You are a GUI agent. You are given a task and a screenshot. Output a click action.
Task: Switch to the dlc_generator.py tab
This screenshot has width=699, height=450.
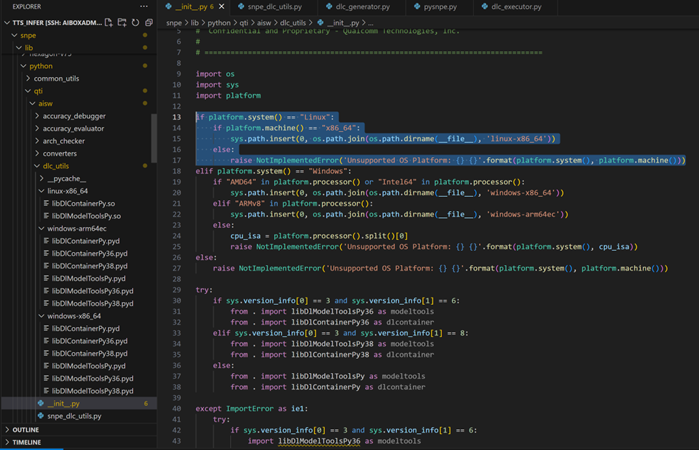[x=362, y=7]
